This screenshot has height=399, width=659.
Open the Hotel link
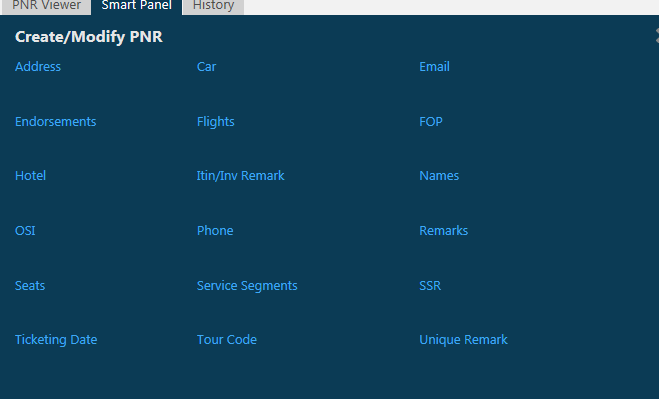click(x=30, y=175)
